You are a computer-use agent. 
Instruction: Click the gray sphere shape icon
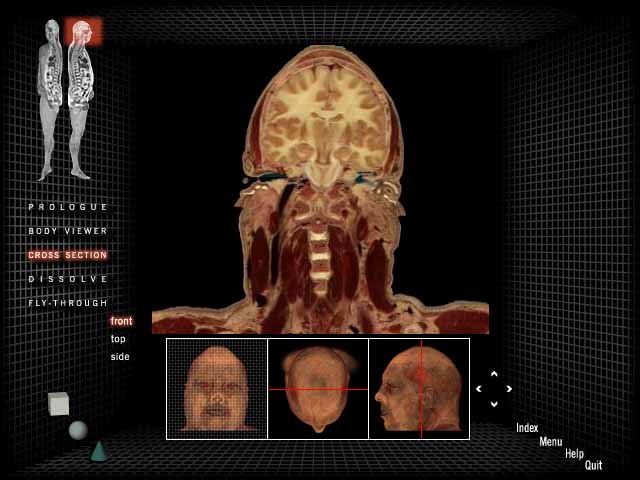pyautogui.click(x=78, y=431)
